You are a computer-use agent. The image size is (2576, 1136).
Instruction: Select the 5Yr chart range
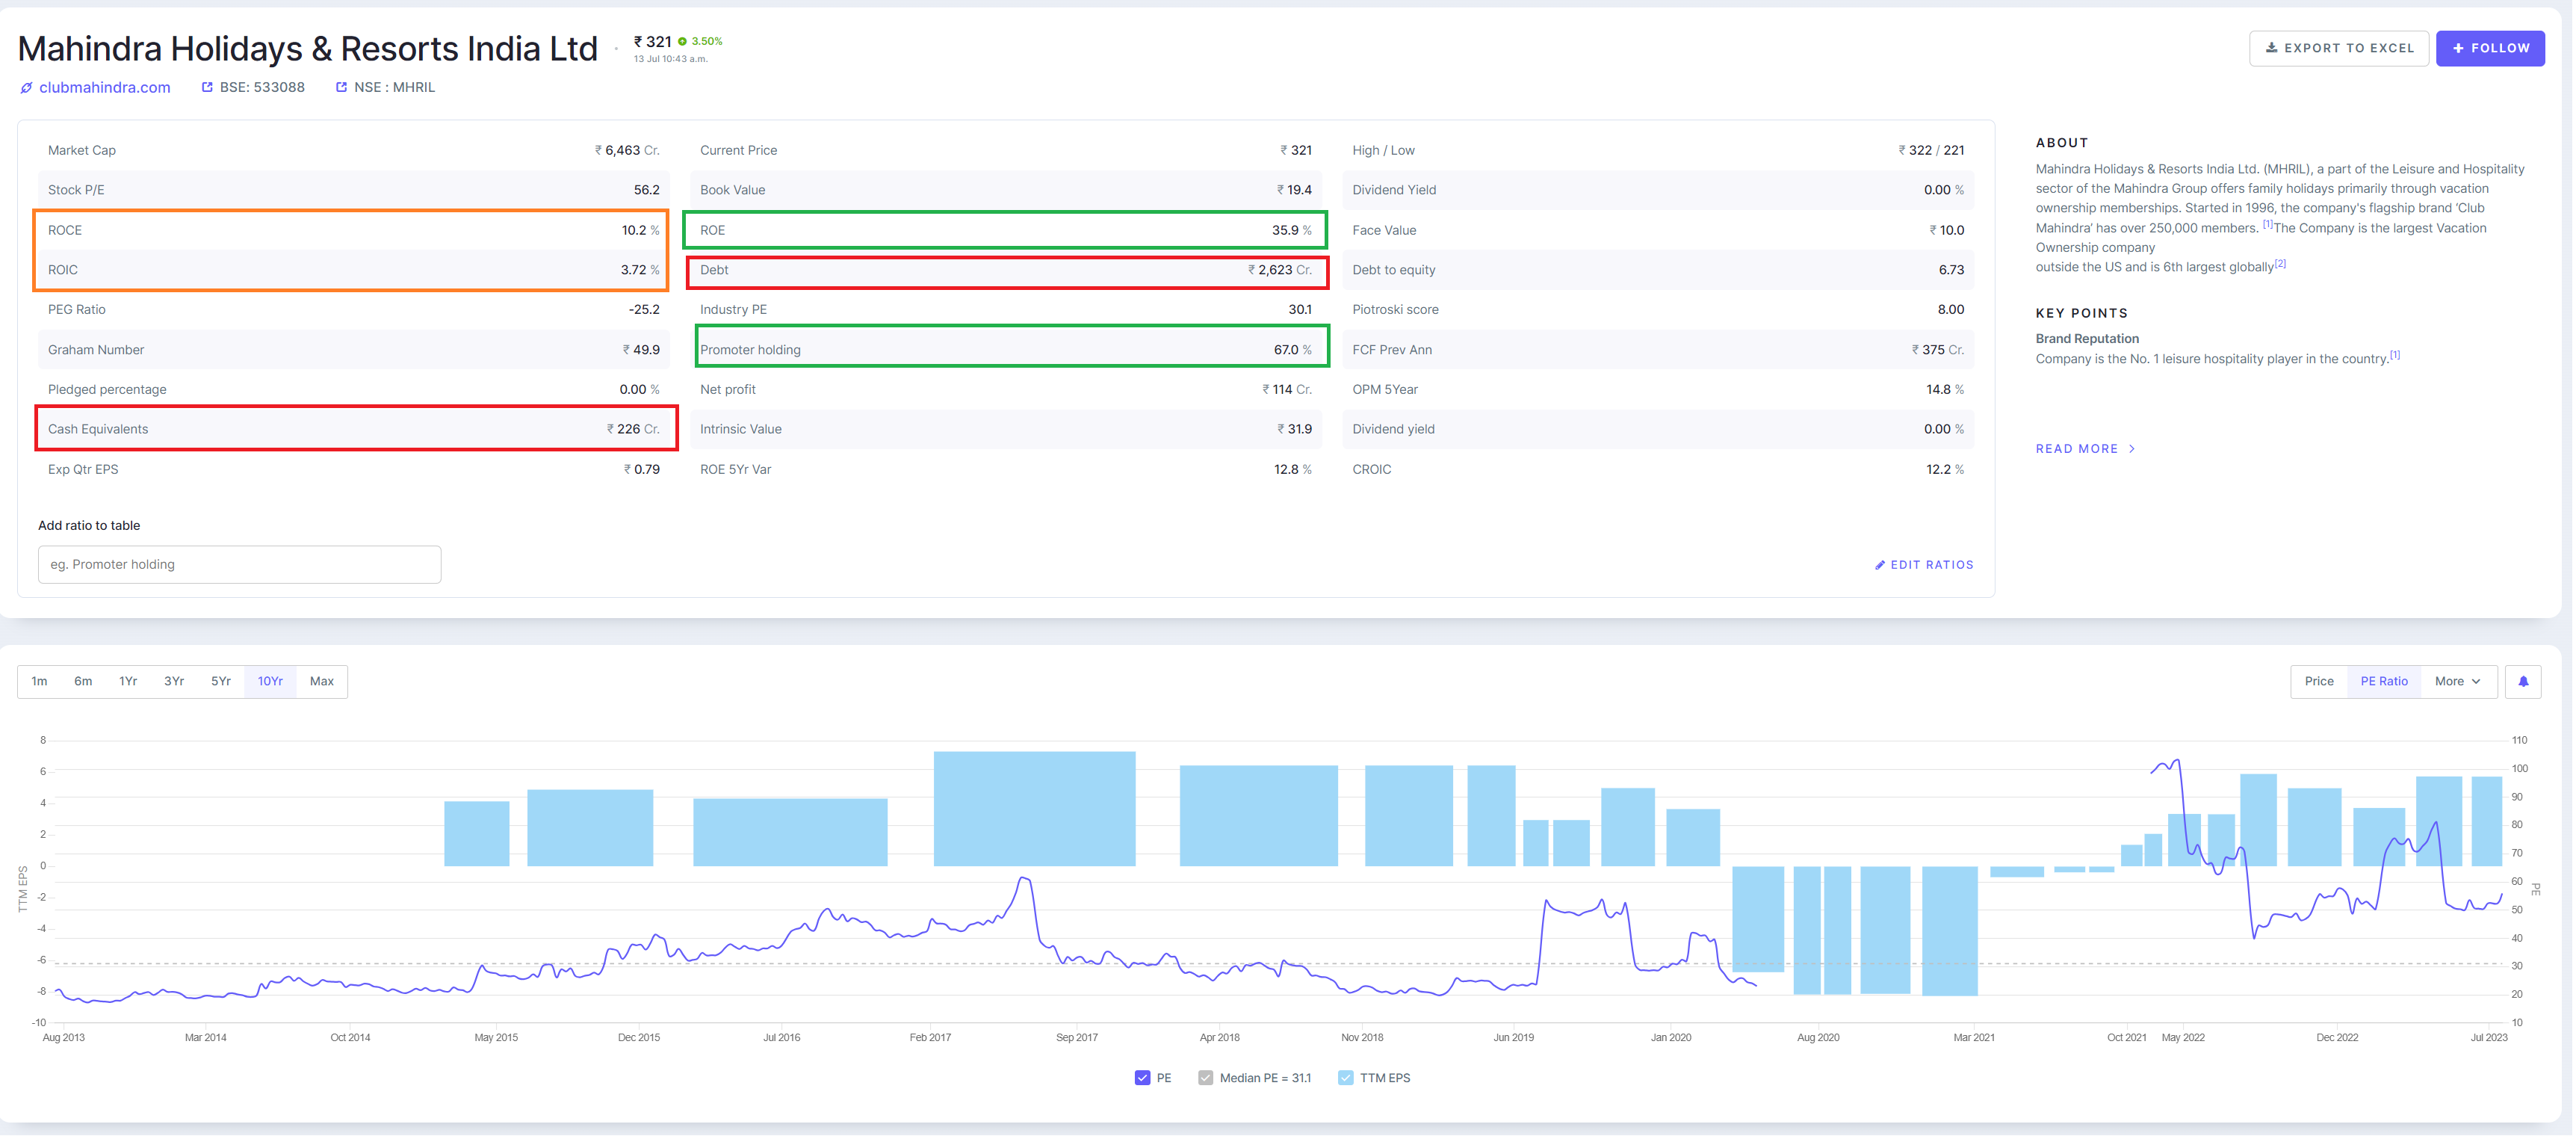point(220,681)
